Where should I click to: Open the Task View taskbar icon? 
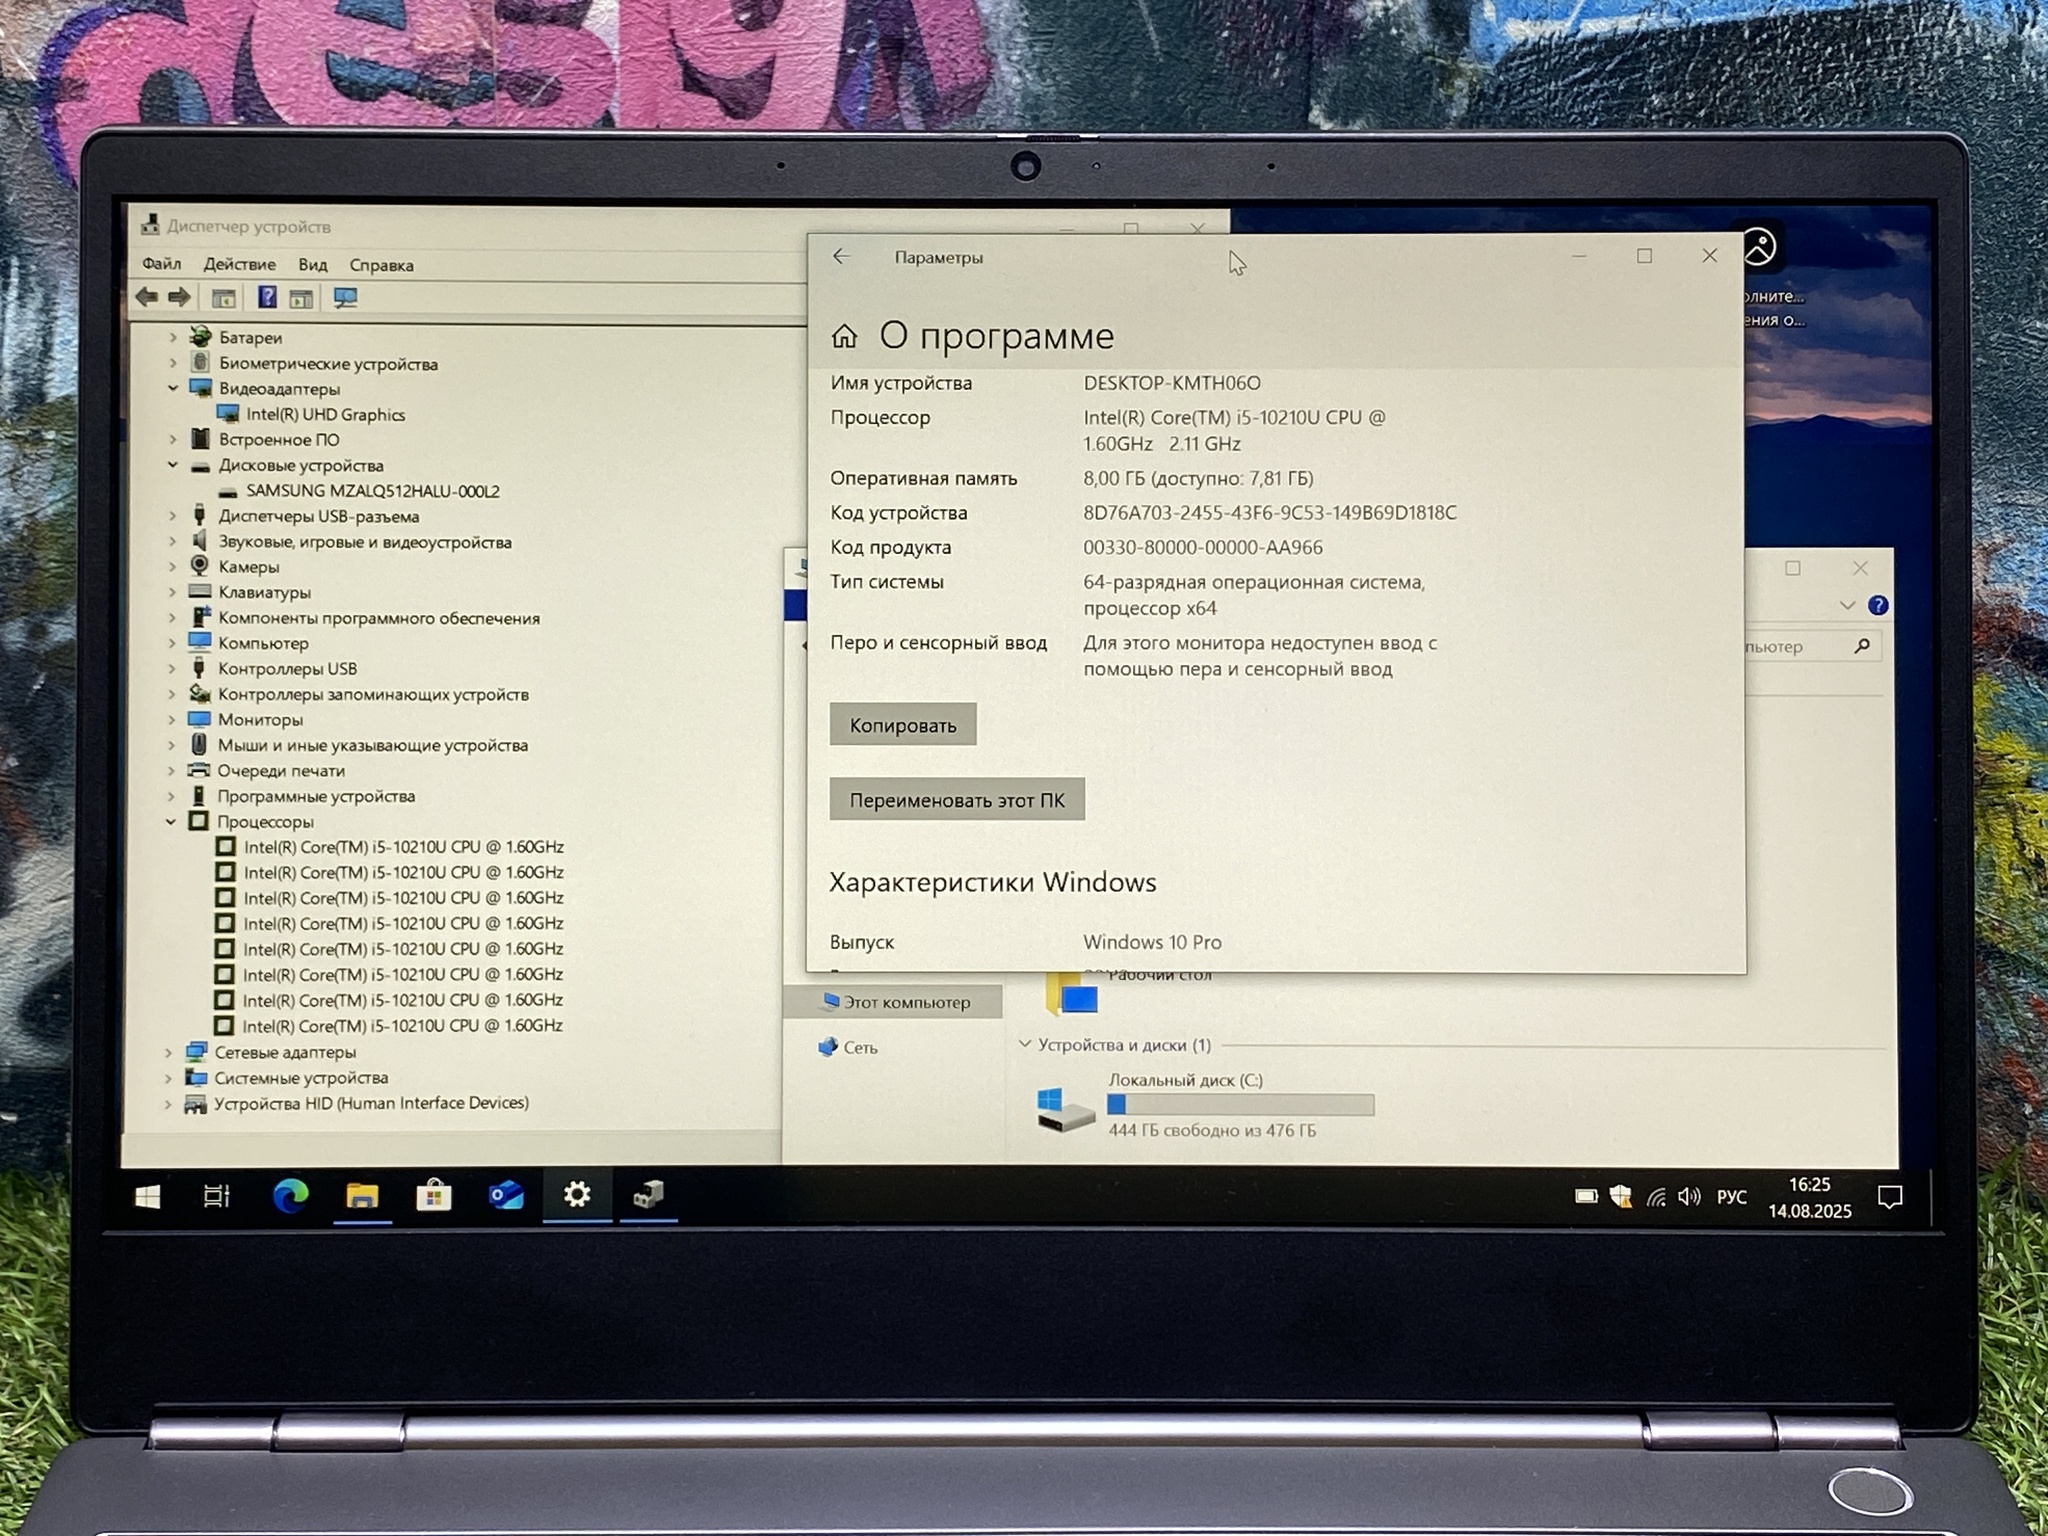tap(217, 1196)
